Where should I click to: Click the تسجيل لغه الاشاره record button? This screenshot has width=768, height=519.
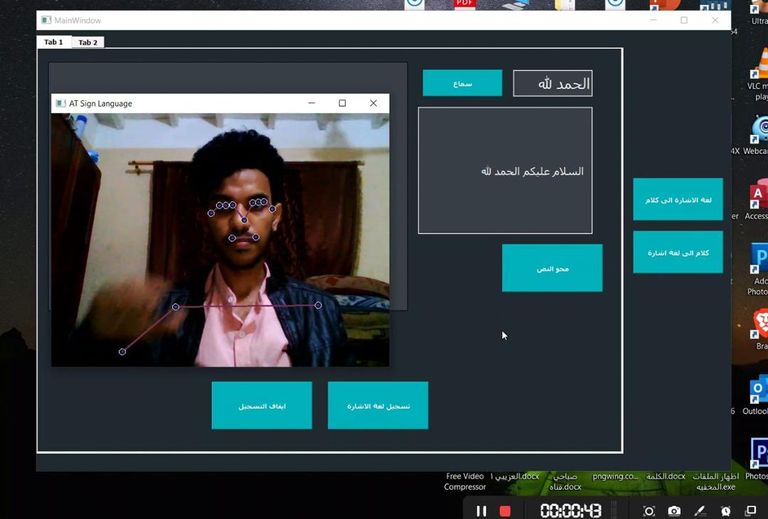378,405
